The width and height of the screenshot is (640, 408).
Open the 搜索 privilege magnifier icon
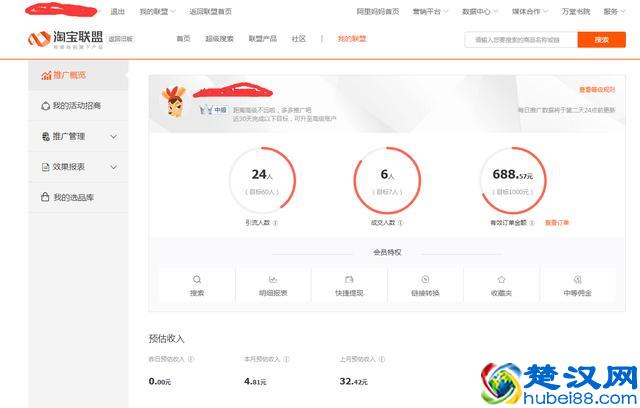197,279
